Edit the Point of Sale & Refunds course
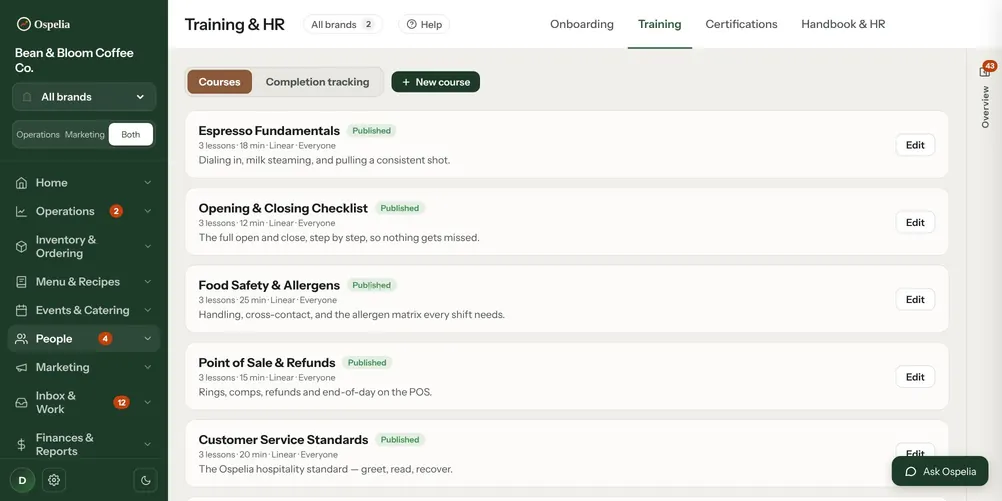Image resolution: width=1002 pixels, height=501 pixels. [915, 377]
